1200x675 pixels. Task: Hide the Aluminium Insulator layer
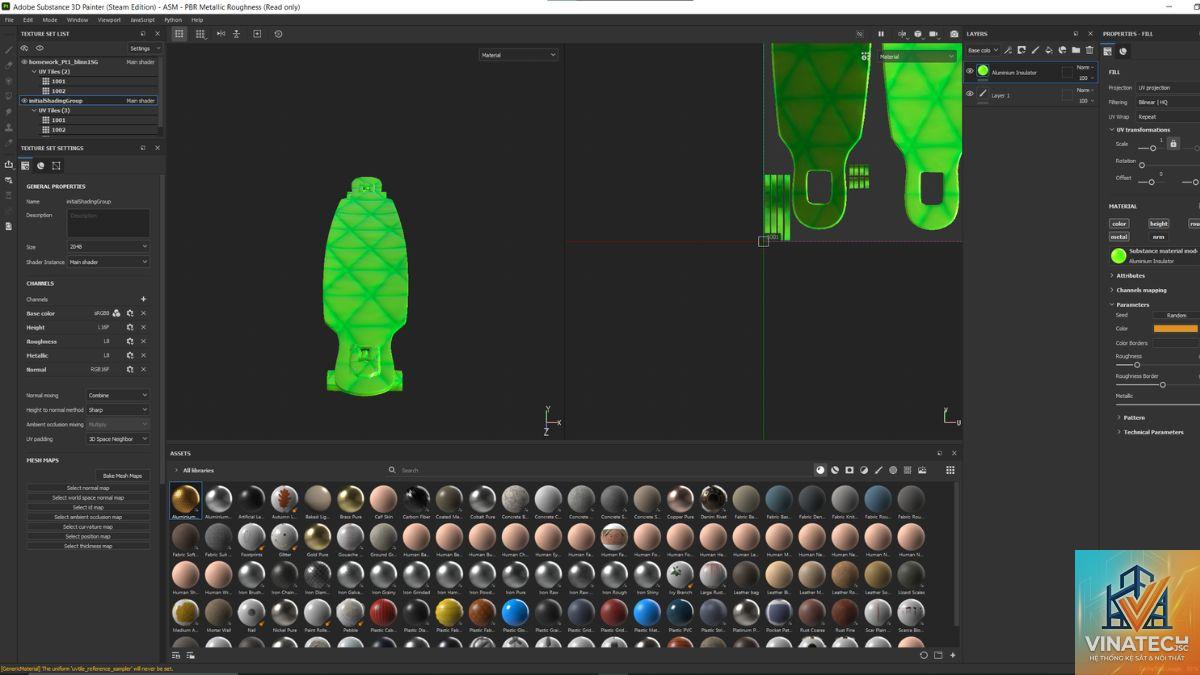point(969,72)
